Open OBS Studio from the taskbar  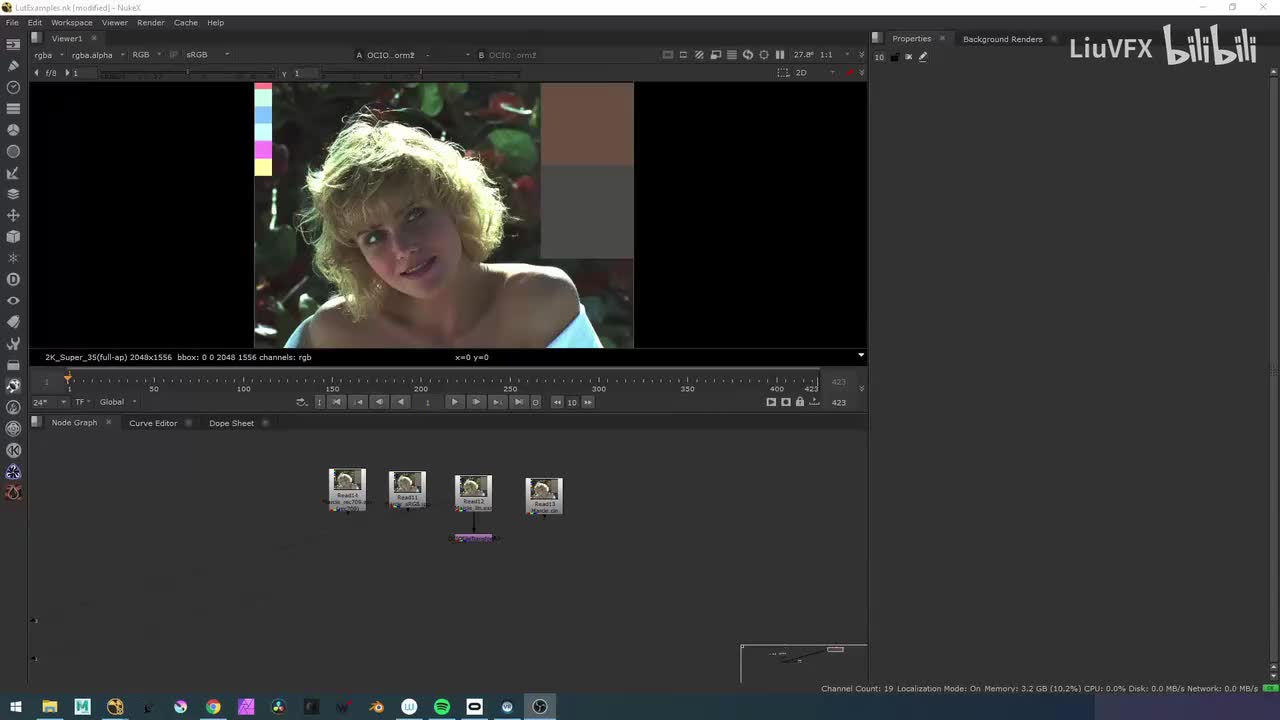[x=540, y=707]
